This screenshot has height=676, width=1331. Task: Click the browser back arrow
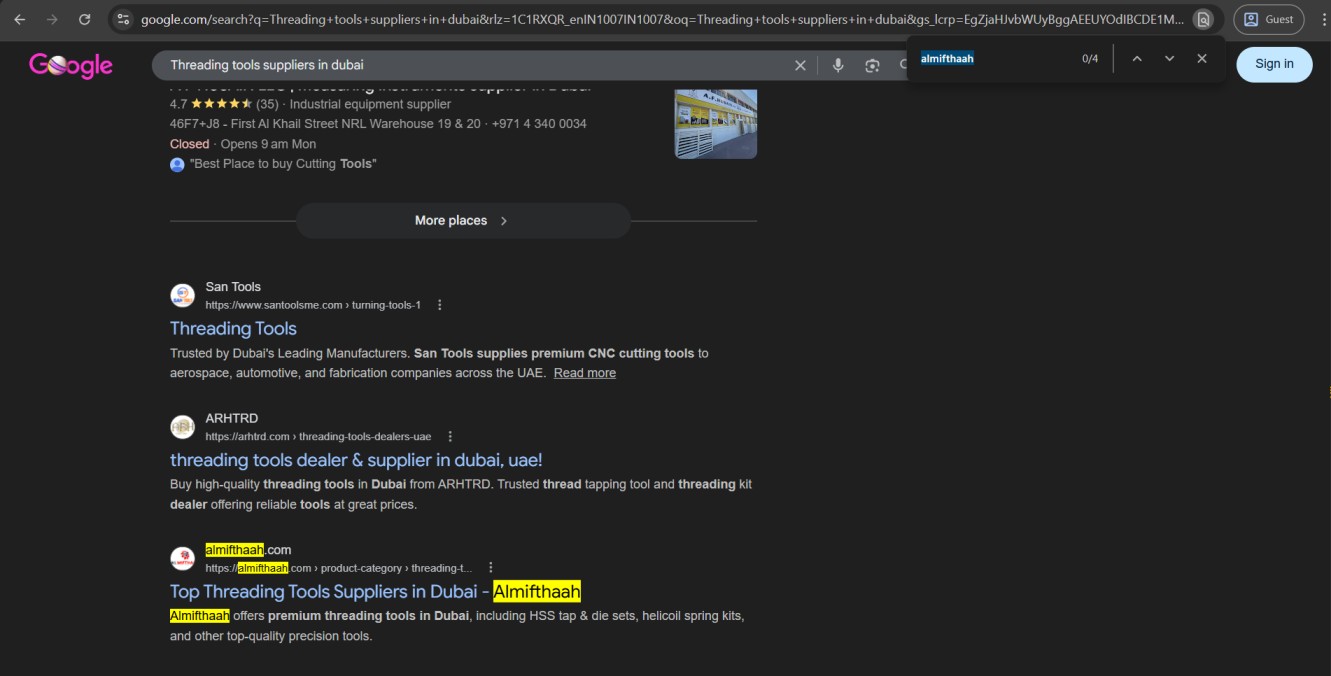click(20, 19)
